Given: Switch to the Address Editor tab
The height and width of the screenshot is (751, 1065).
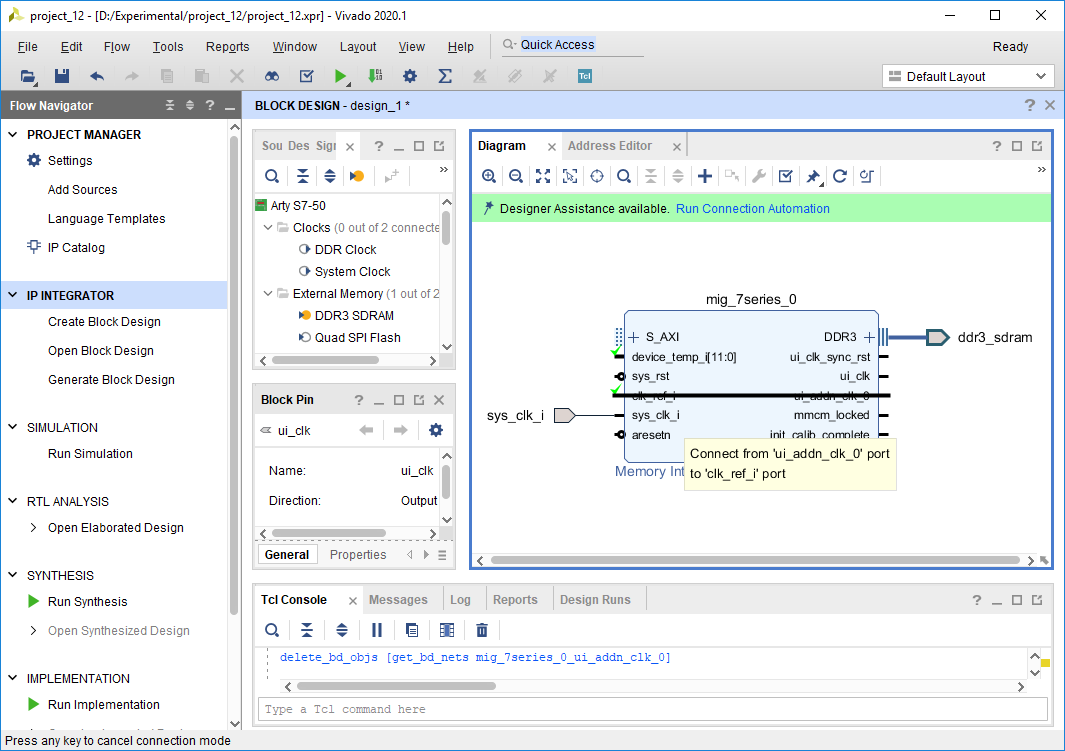Looking at the screenshot, I should [610, 146].
